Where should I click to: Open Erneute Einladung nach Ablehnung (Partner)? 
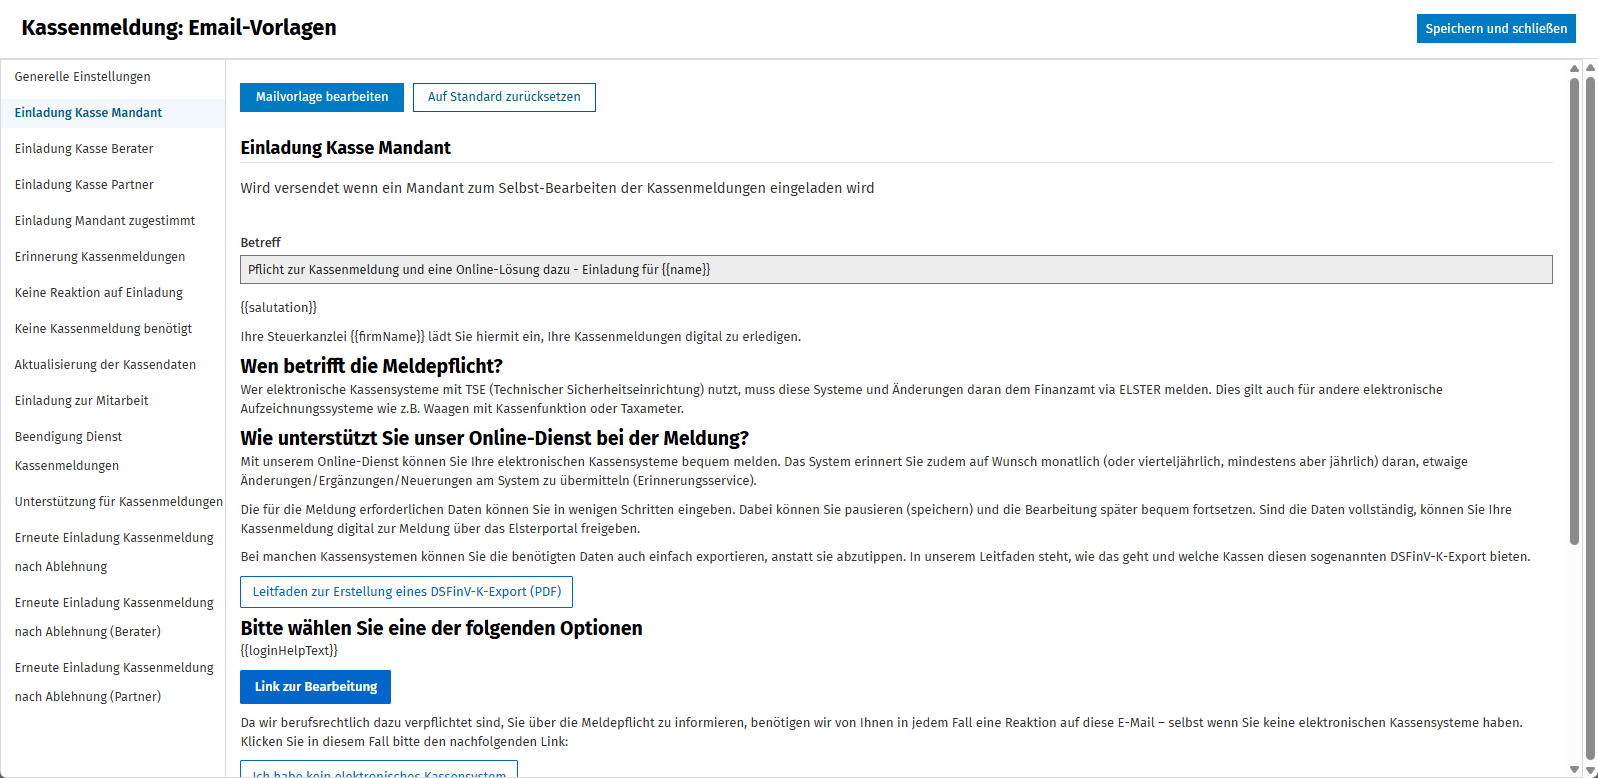coord(113,682)
